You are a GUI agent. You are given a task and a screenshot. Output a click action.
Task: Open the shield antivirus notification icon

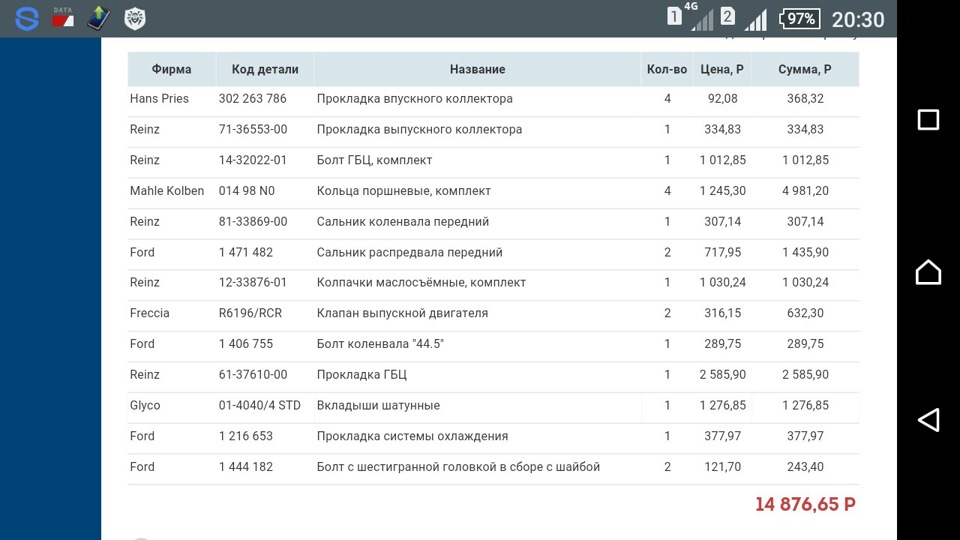[135, 18]
